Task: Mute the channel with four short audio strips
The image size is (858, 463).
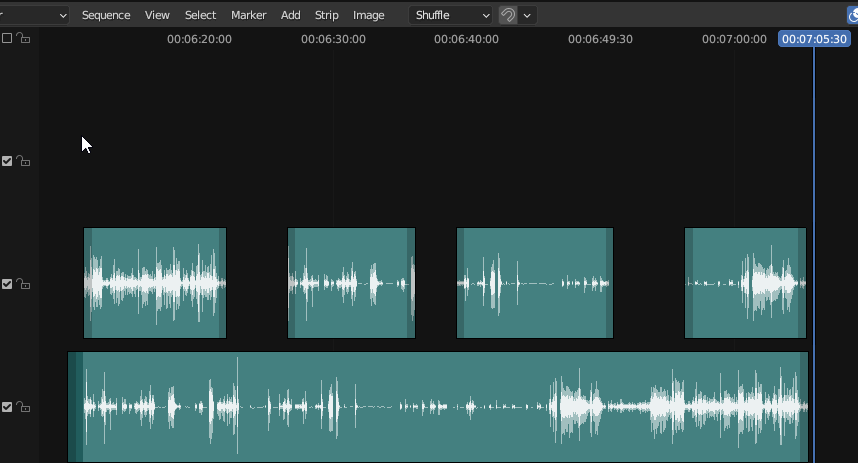Action: pos(8,284)
